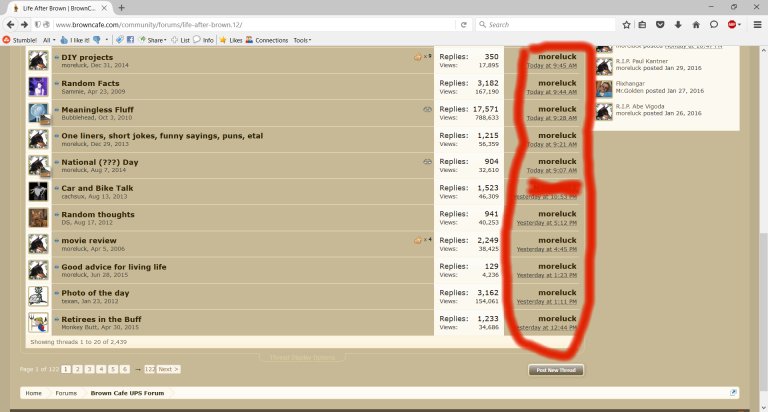Image resolution: width=768 pixels, height=412 pixels.
Task: Open the National (???) Day thread
Action: click(x=100, y=162)
